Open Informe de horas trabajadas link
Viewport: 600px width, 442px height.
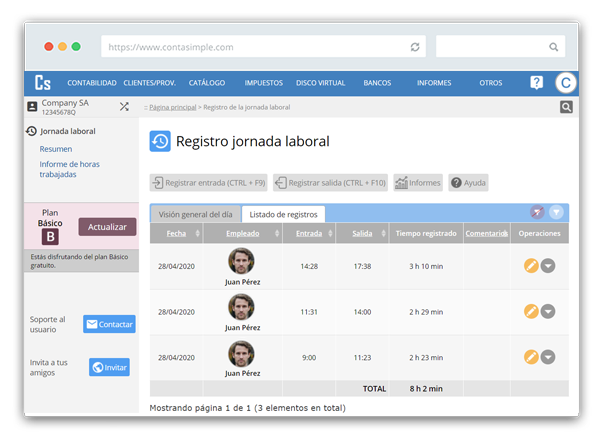(72, 168)
